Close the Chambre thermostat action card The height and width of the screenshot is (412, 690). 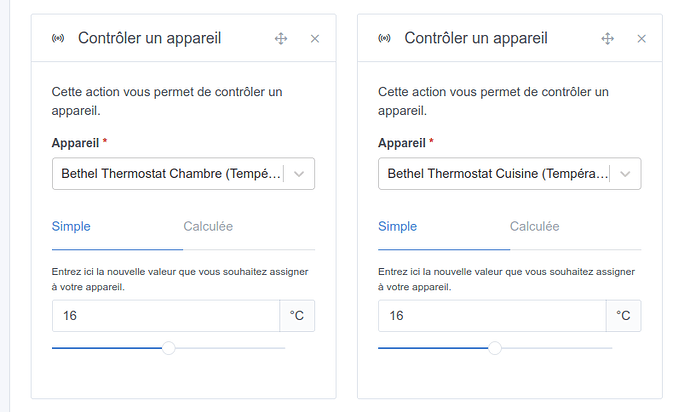[x=315, y=39]
